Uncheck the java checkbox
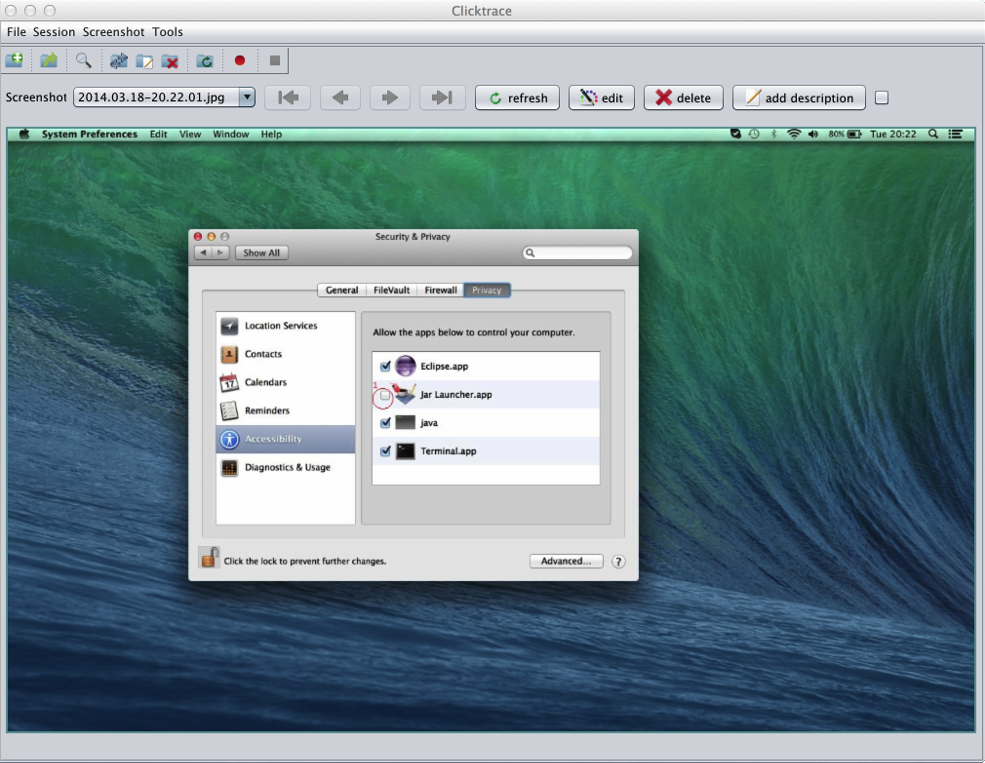985x763 pixels. 385,423
